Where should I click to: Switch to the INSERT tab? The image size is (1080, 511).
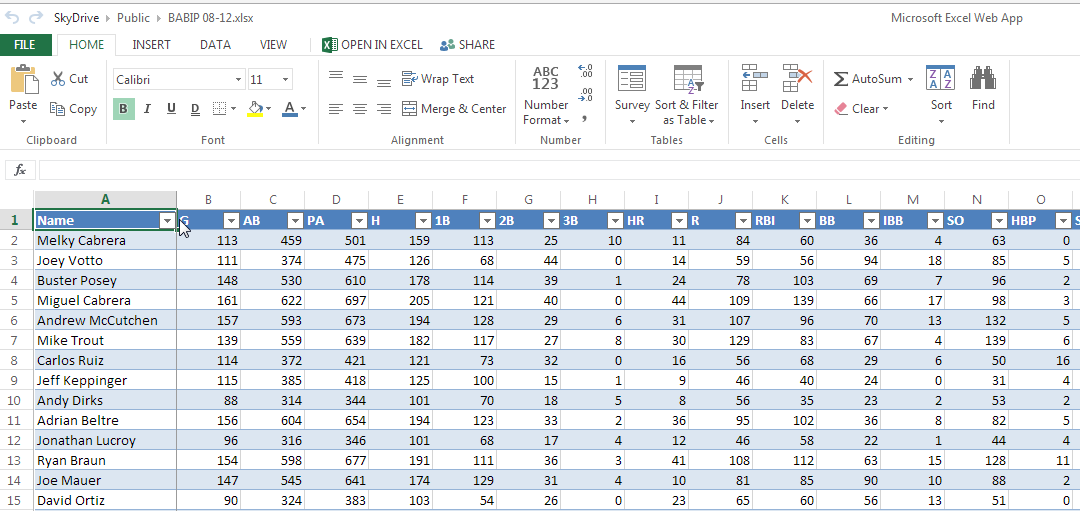pos(152,45)
